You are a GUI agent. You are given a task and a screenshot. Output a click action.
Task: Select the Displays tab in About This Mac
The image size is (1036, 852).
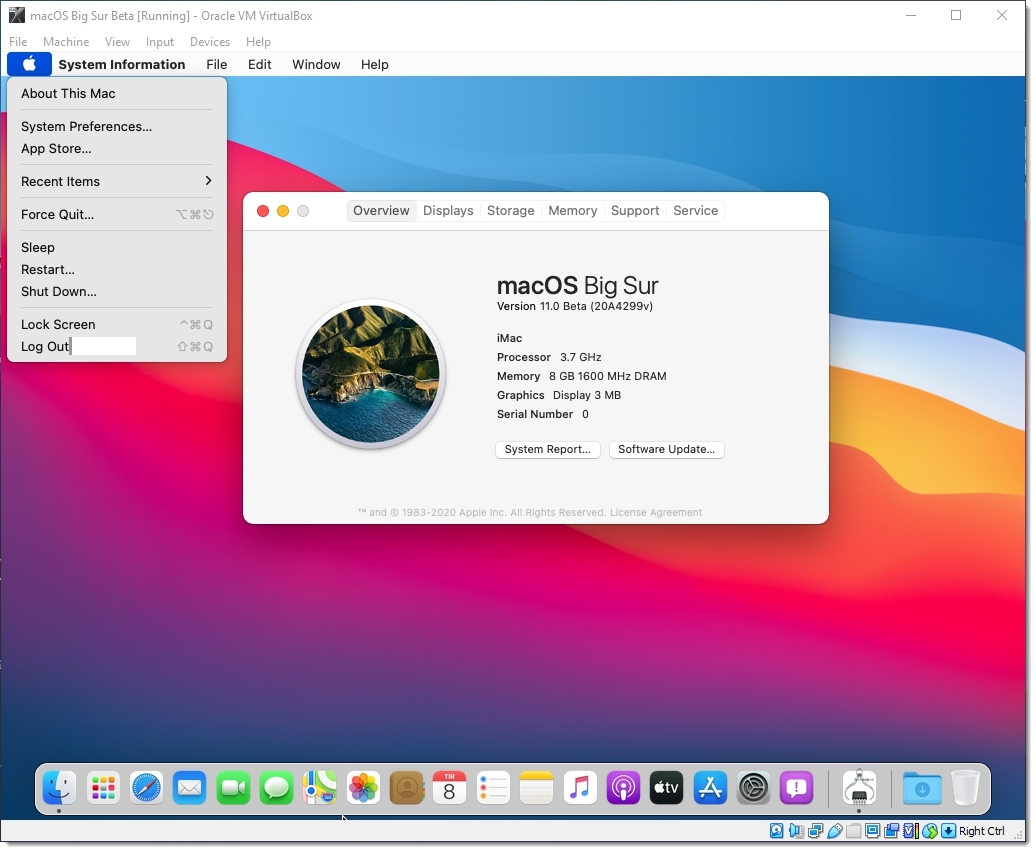coord(448,211)
